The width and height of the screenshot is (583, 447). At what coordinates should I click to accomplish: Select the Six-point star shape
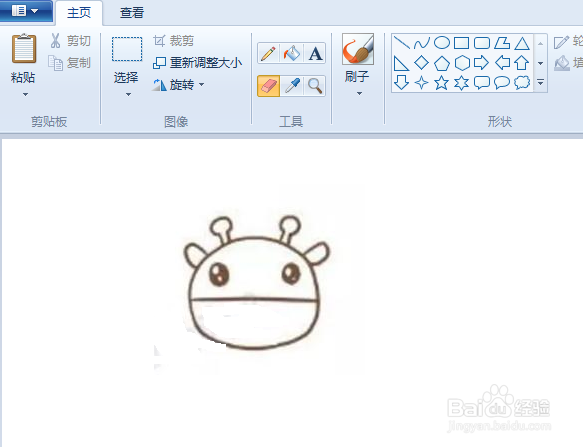tap(461, 83)
